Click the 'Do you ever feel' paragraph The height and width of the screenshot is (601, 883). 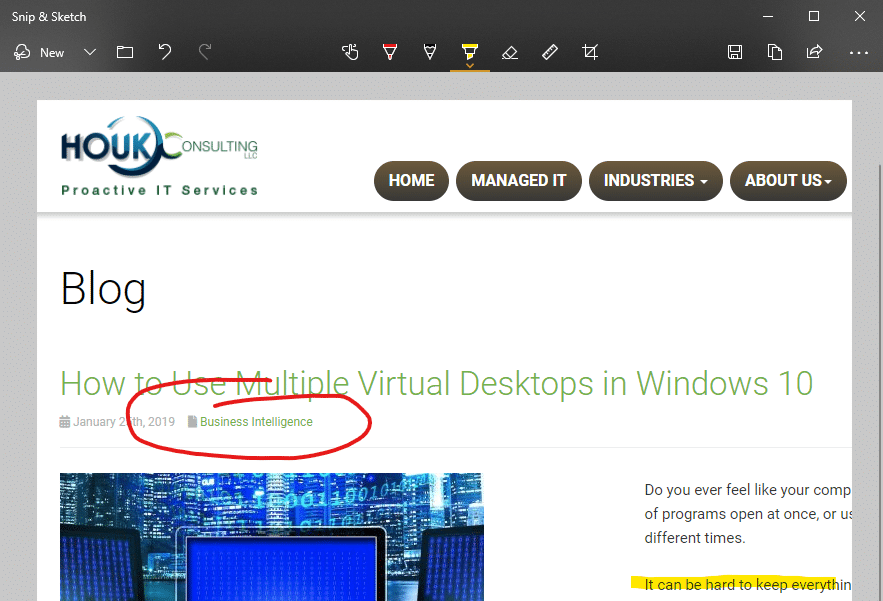click(748, 514)
